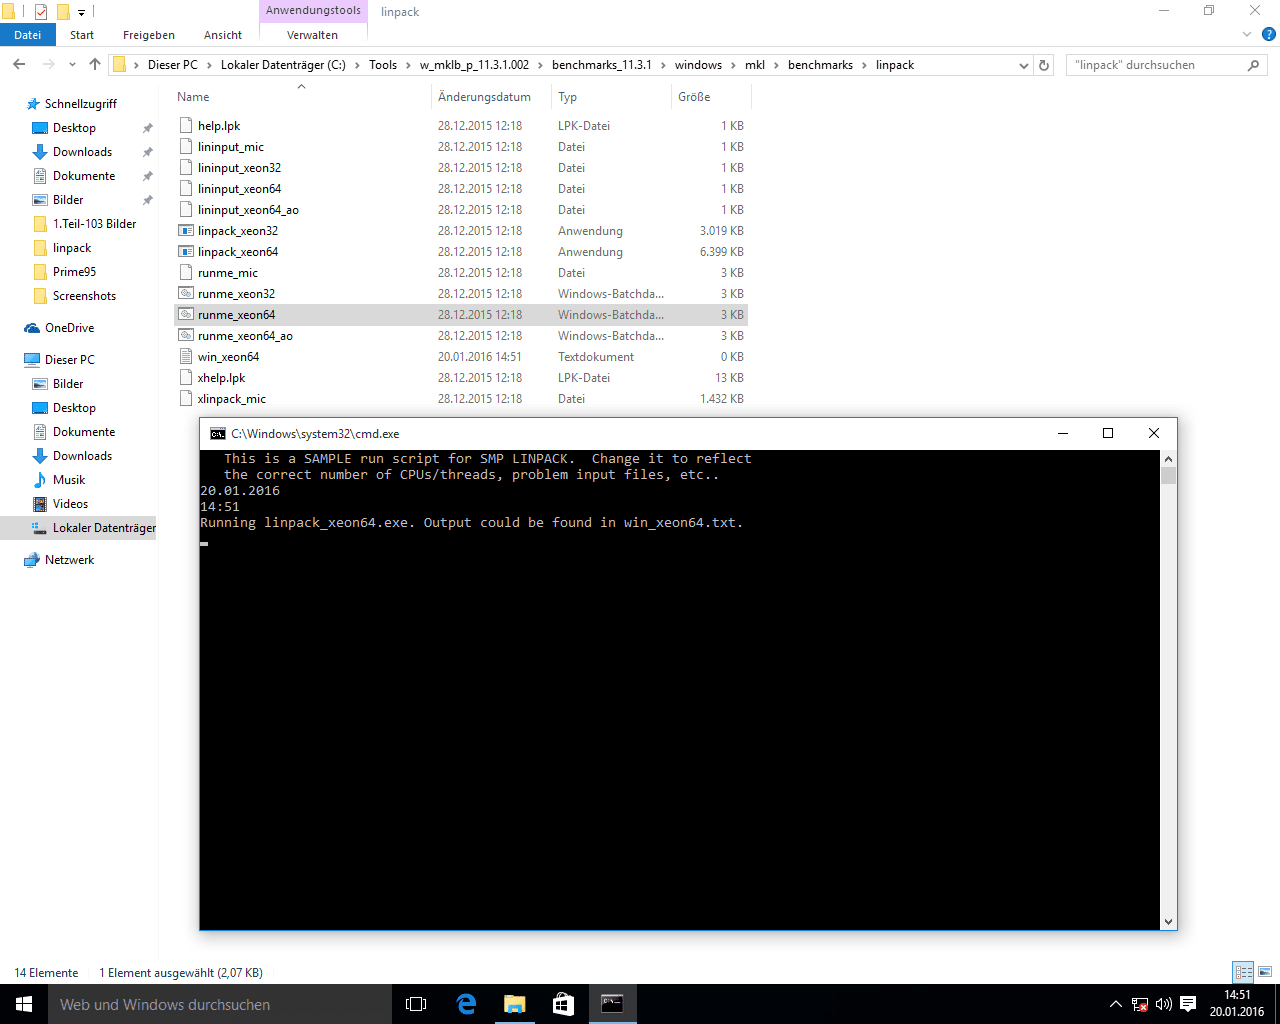Switch to large icons view in status bar
This screenshot has width=1280, height=1024.
click(x=1265, y=972)
